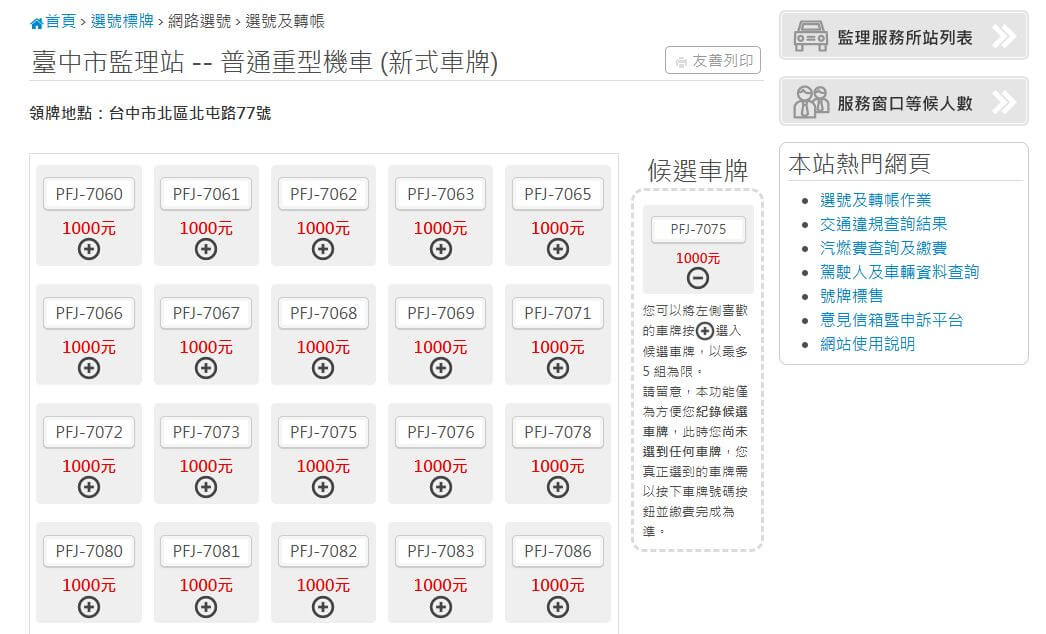Remove PFJ-7075 from candidate plates
This screenshot has height=634, width=1046.
(698, 278)
